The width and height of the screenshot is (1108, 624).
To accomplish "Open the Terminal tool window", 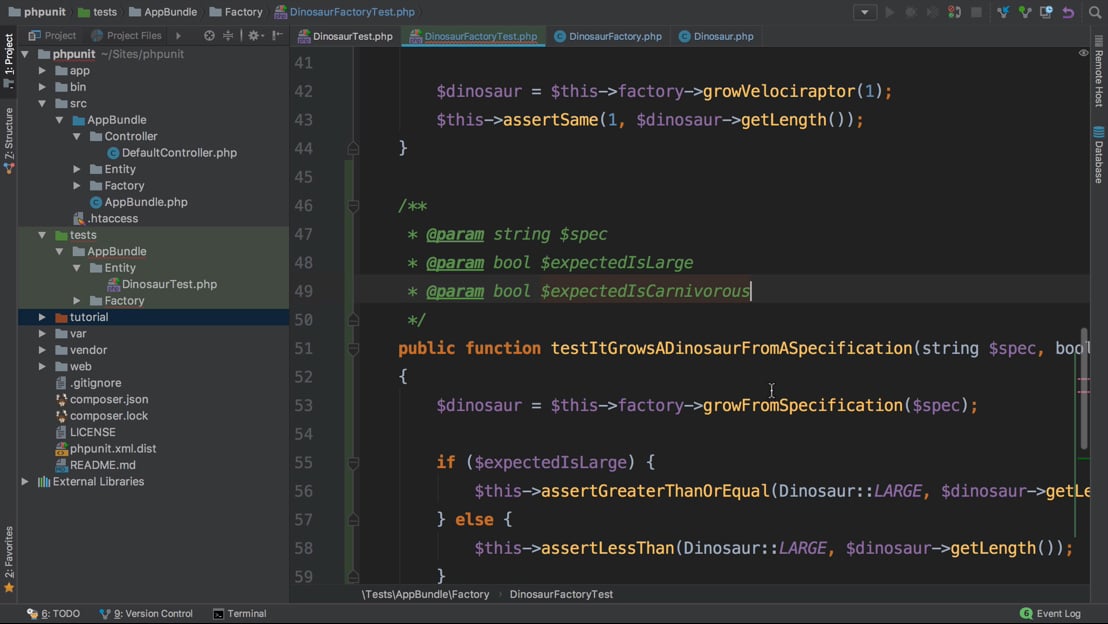I will (240, 613).
